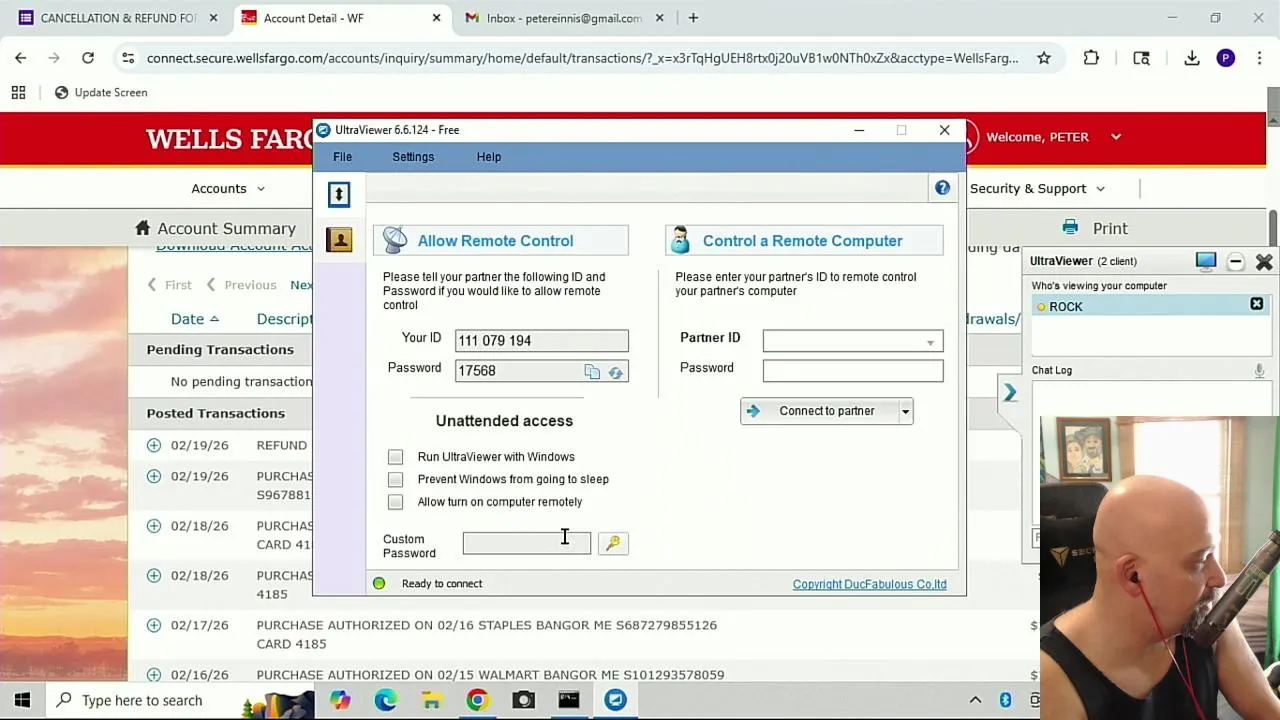Collapse the UltraViewer chat panel with the blue arrow
Screen dimensions: 1280x720
[1010, 393]
